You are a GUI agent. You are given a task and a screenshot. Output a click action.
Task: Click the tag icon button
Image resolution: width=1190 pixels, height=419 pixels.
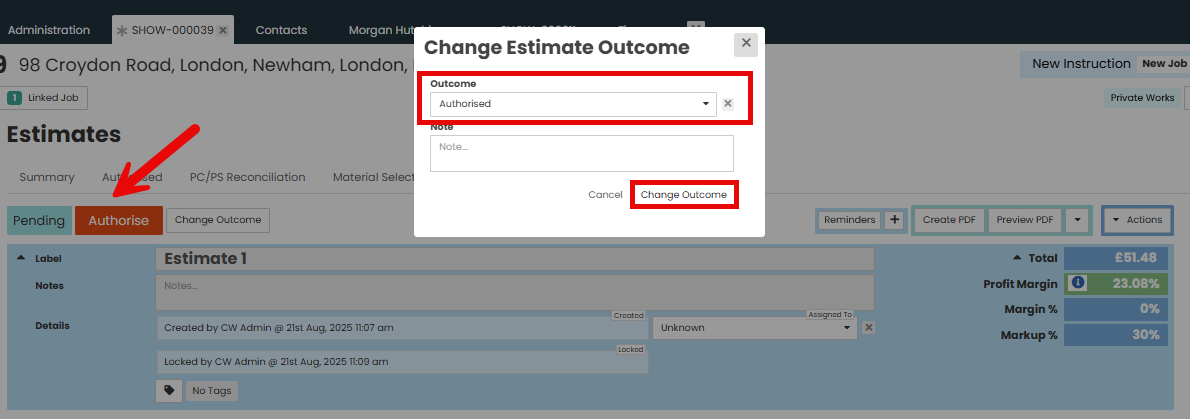[168, 391]
